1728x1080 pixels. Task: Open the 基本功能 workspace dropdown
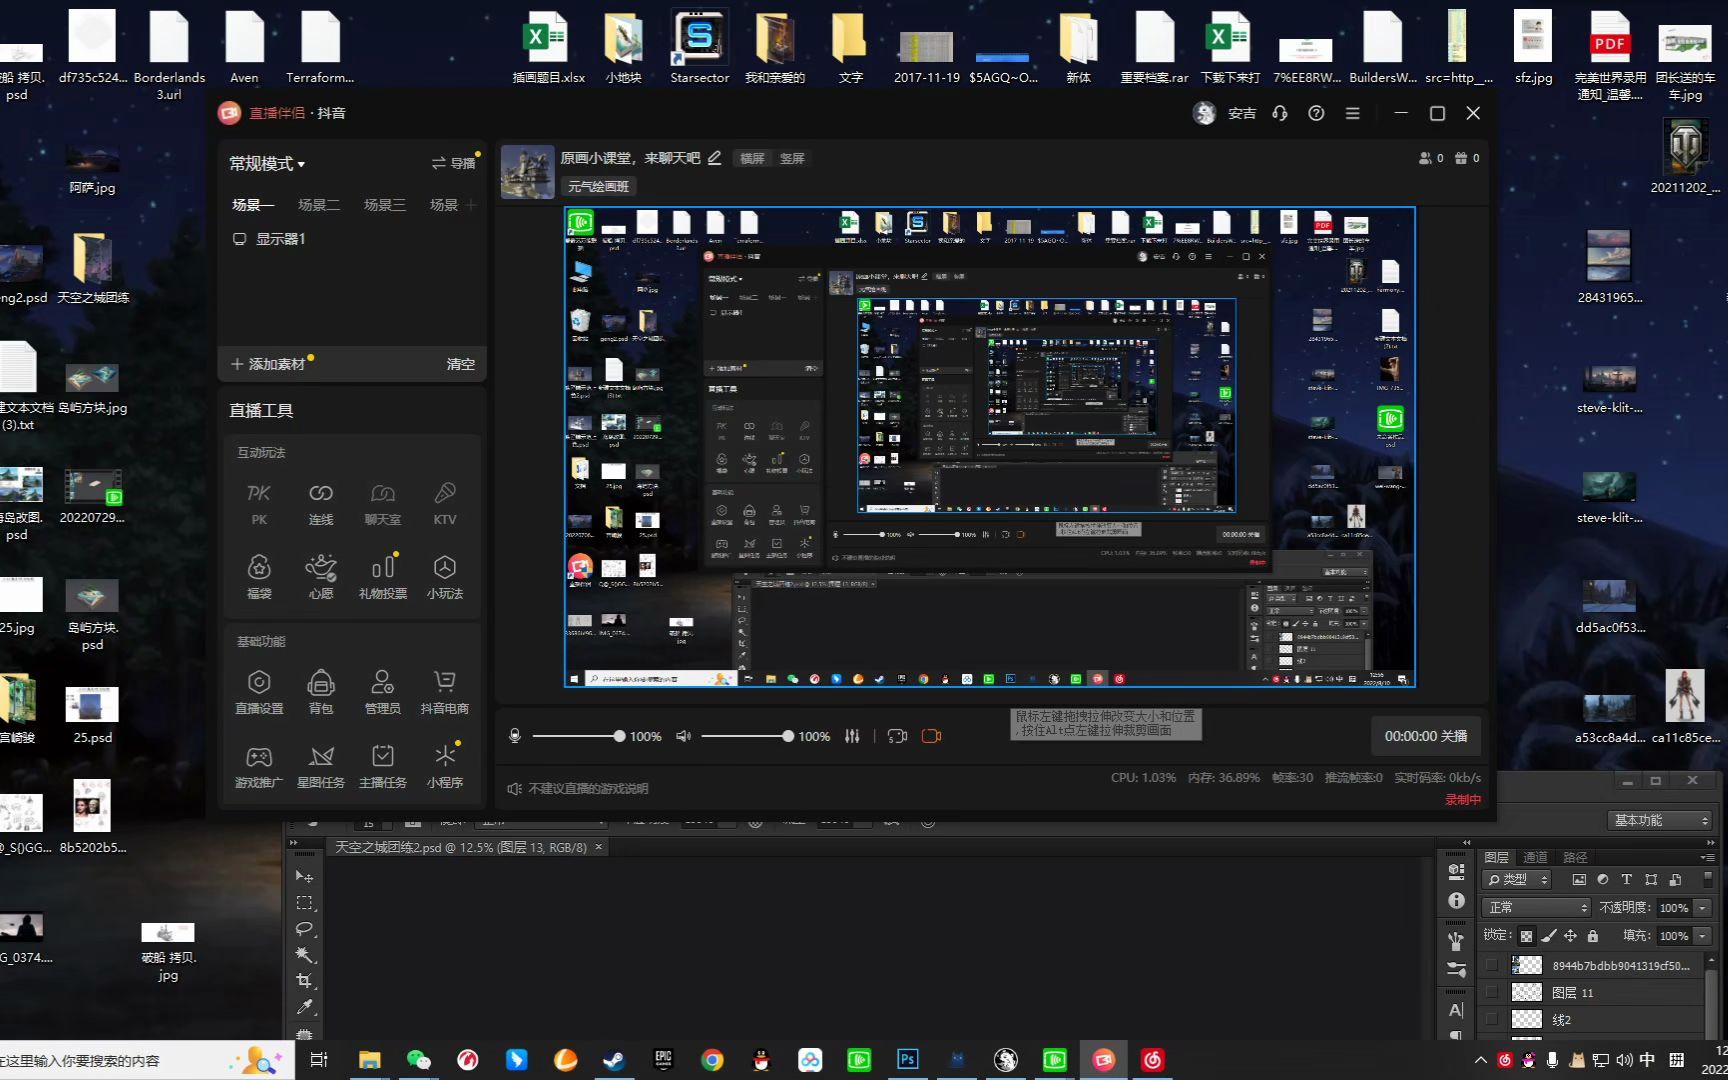1659,820
